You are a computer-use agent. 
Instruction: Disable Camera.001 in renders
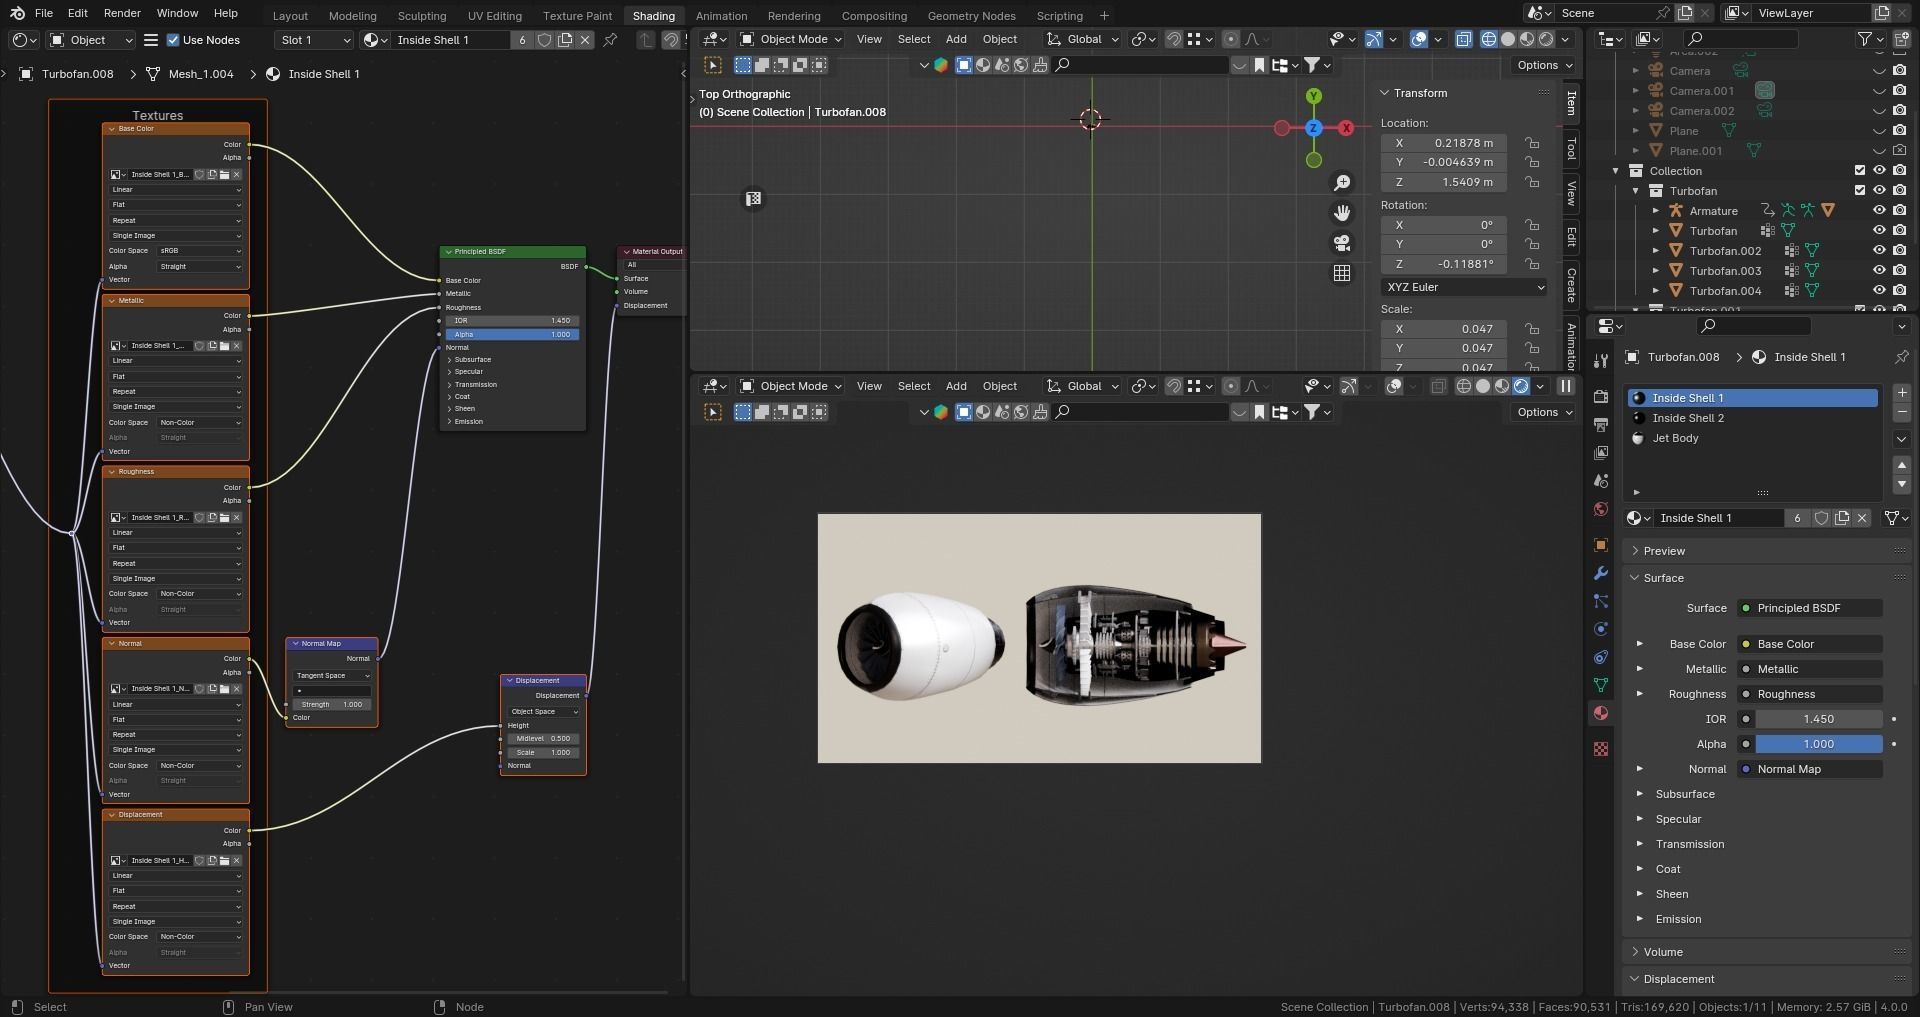[1899, 91]
